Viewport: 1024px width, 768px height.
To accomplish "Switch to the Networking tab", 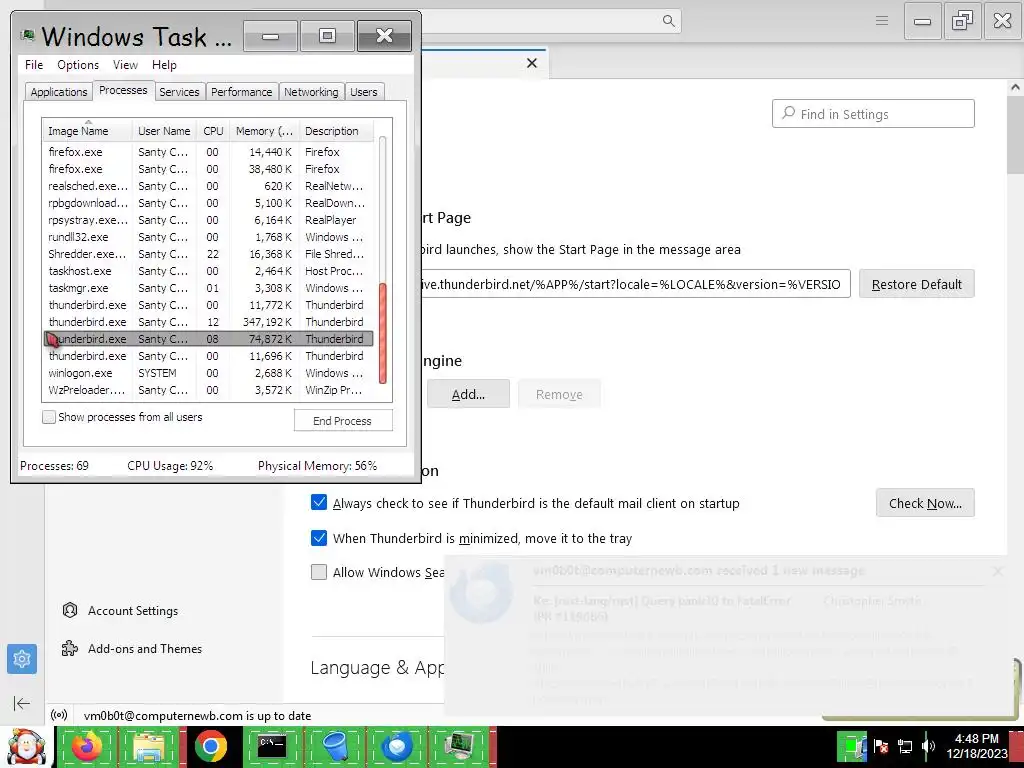I will click(x=311, y=92).
